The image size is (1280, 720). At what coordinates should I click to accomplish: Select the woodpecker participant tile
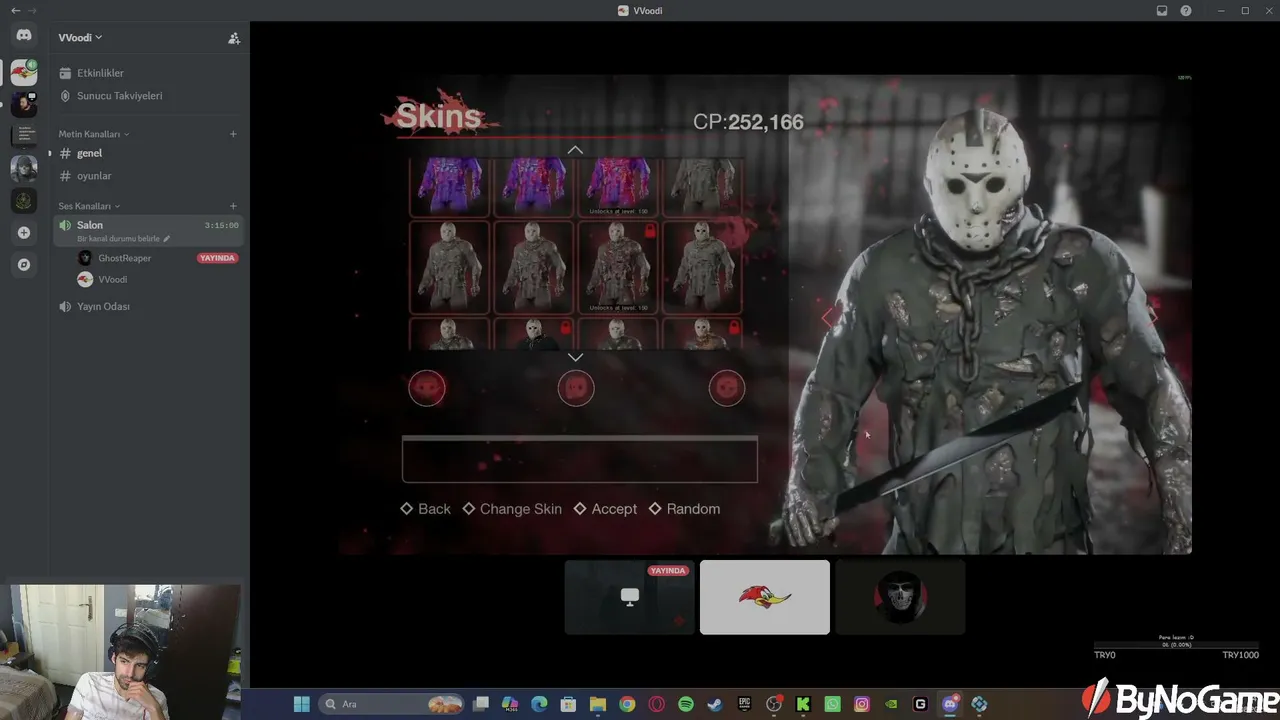click(765, 597)
